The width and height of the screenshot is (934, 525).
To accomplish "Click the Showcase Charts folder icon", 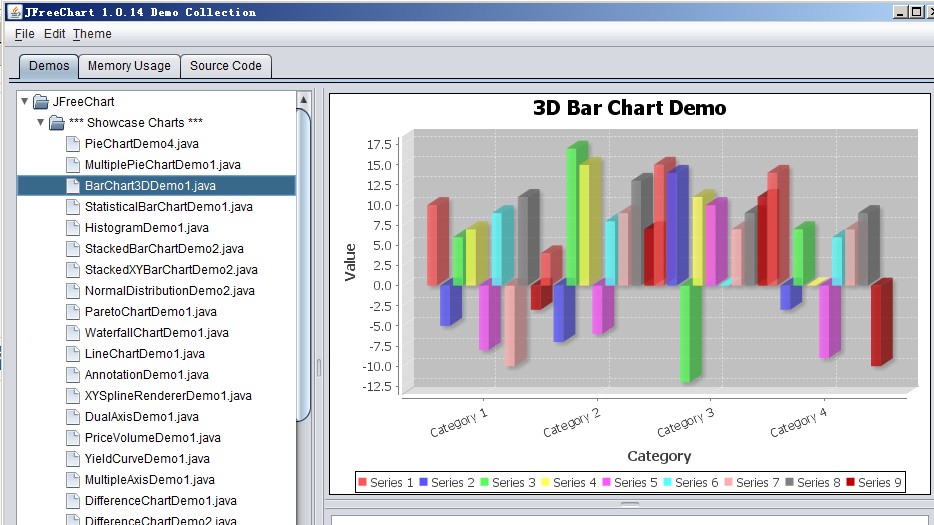I will coord(57,123).
